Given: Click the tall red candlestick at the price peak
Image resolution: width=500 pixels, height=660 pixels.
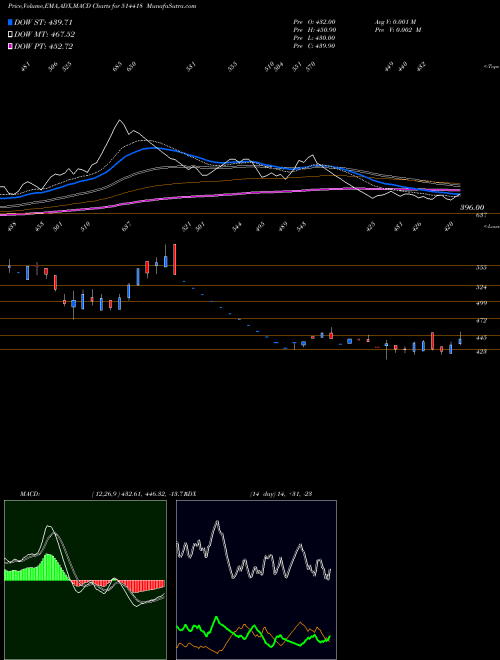Looking at the screenshot, I should click(x=174, y=259).
